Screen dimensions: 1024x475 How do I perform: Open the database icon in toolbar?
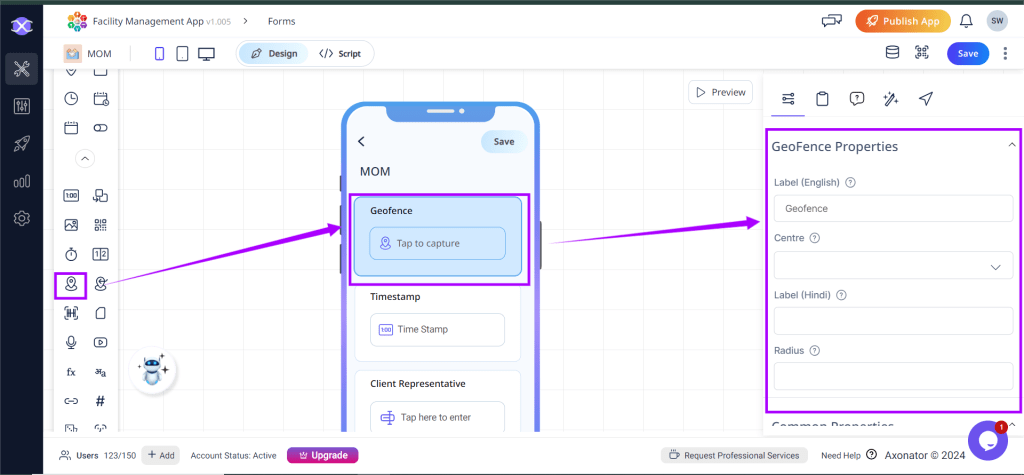point(892,53)
